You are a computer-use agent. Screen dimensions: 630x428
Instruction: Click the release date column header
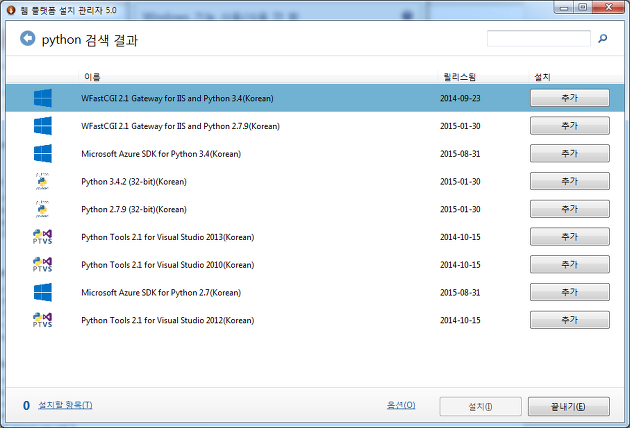[460, 77]
